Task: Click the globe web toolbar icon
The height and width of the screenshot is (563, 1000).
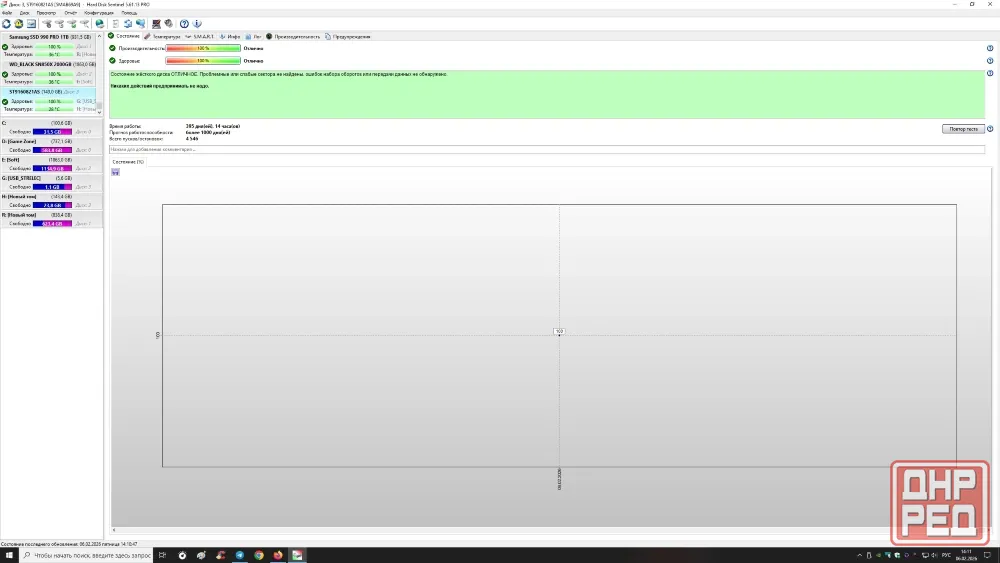Action: point(99,24)
